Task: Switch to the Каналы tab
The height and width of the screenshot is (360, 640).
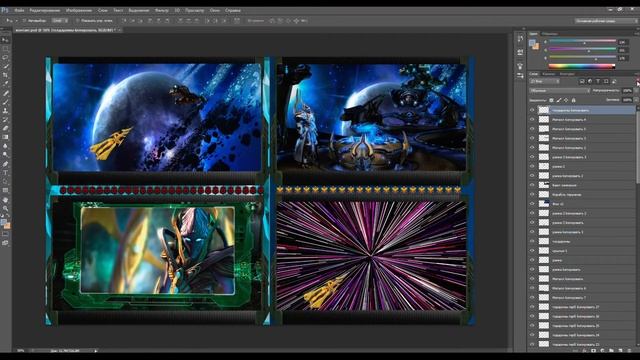Action: (549, 74)
